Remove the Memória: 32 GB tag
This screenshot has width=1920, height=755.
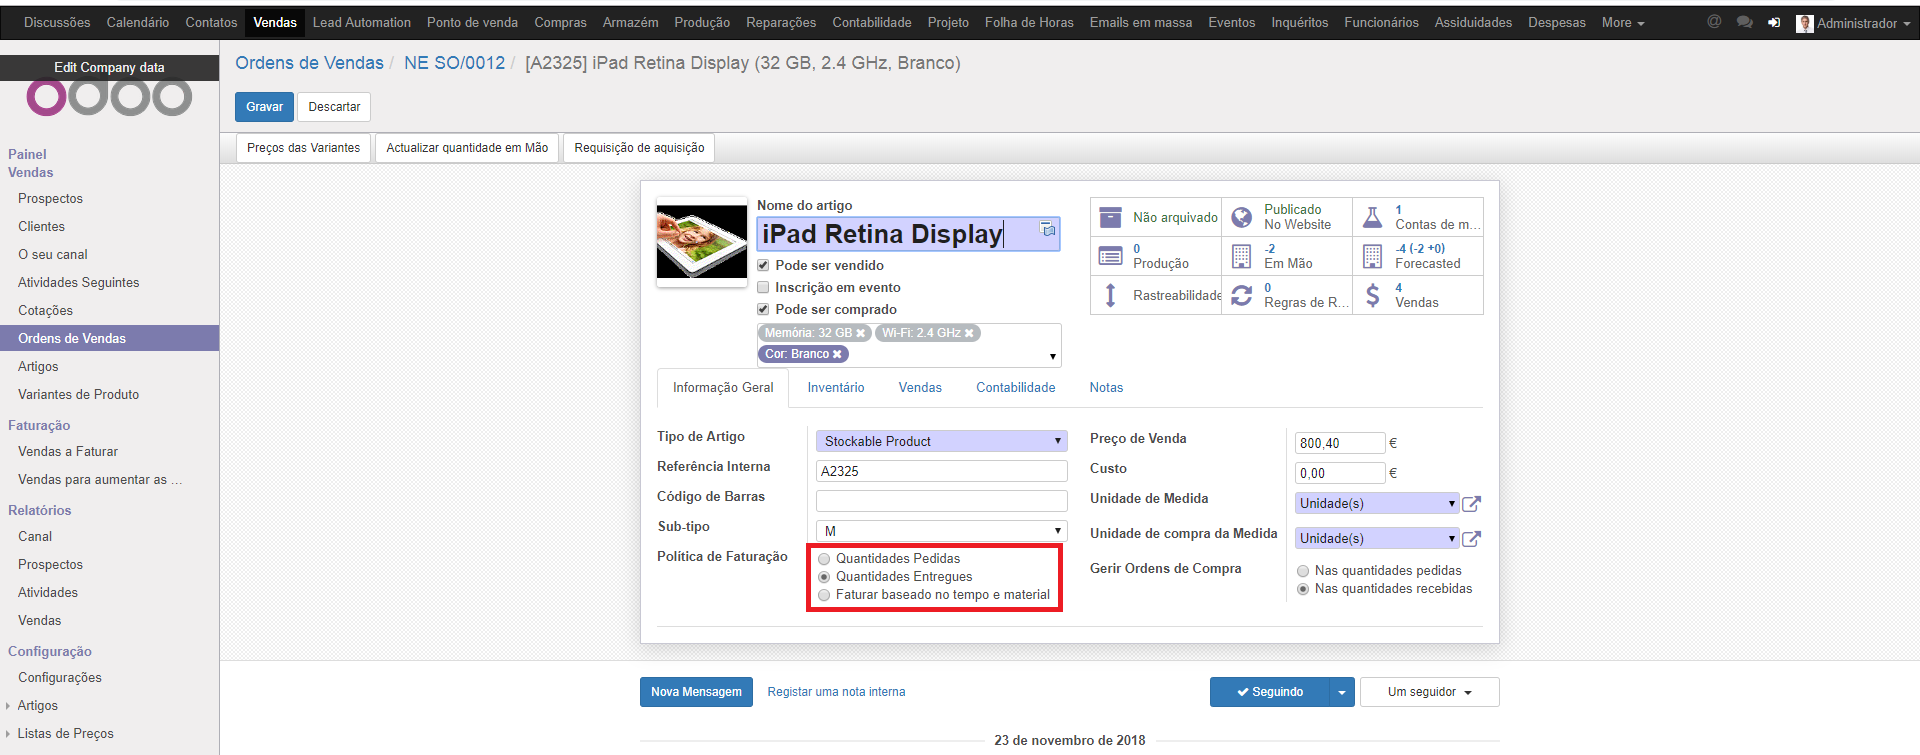tap(860, 333)
